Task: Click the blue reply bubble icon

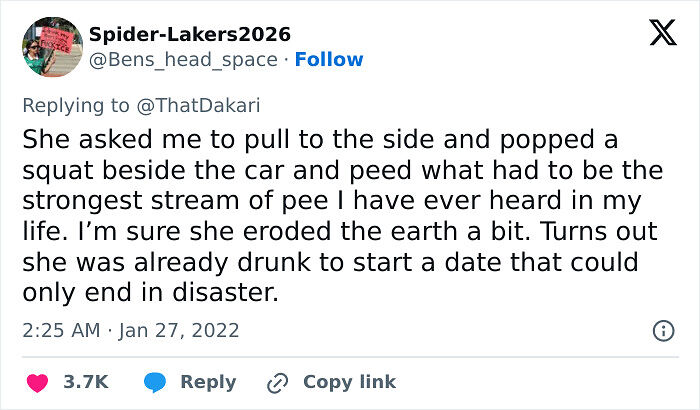Action: pyautogui.click(x=154, y=382)
